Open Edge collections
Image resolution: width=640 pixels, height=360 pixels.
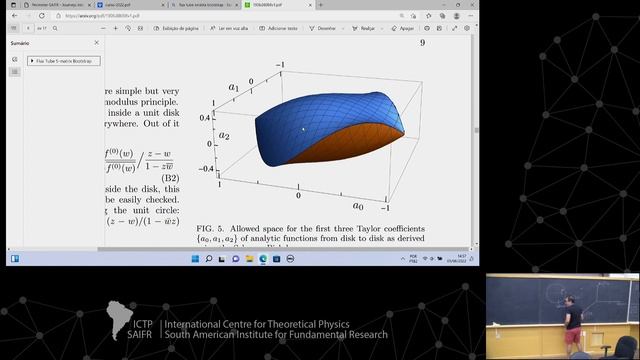coord(442,16)
